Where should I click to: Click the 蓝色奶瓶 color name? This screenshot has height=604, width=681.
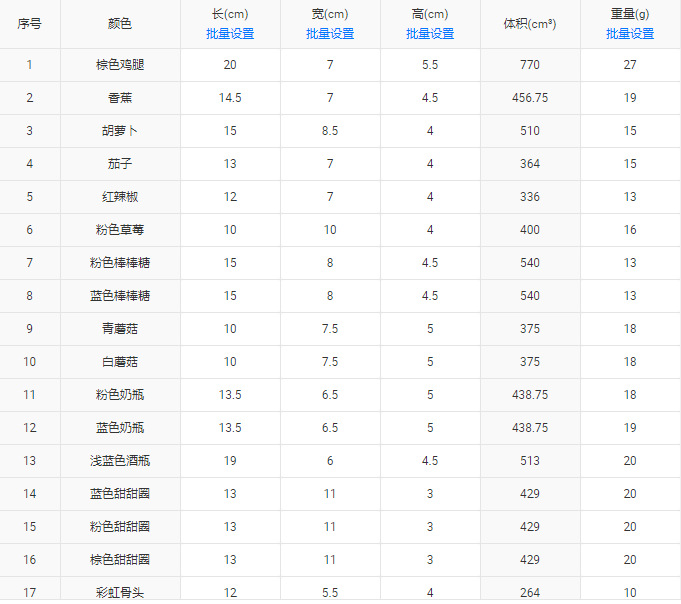click(x=119, y=428)
